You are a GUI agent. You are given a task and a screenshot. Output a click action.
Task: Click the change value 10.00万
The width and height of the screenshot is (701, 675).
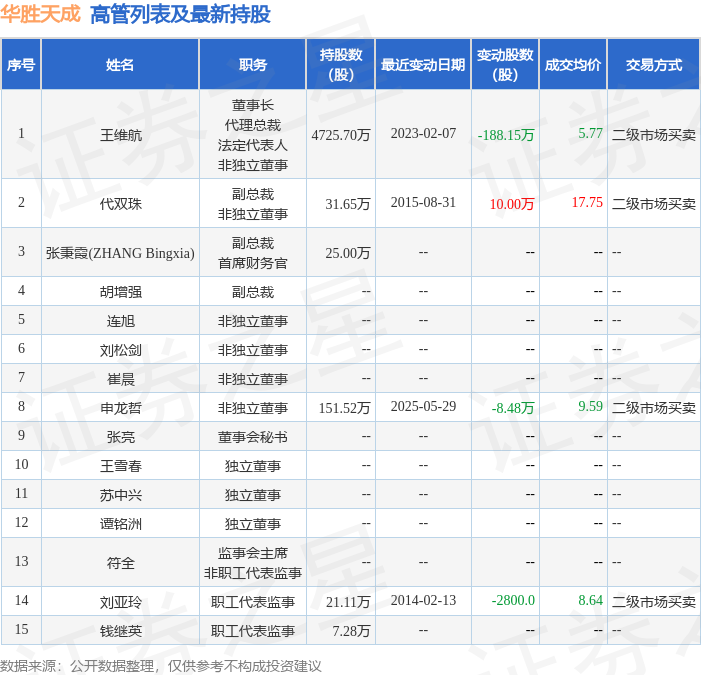click(x=512, y=204)
